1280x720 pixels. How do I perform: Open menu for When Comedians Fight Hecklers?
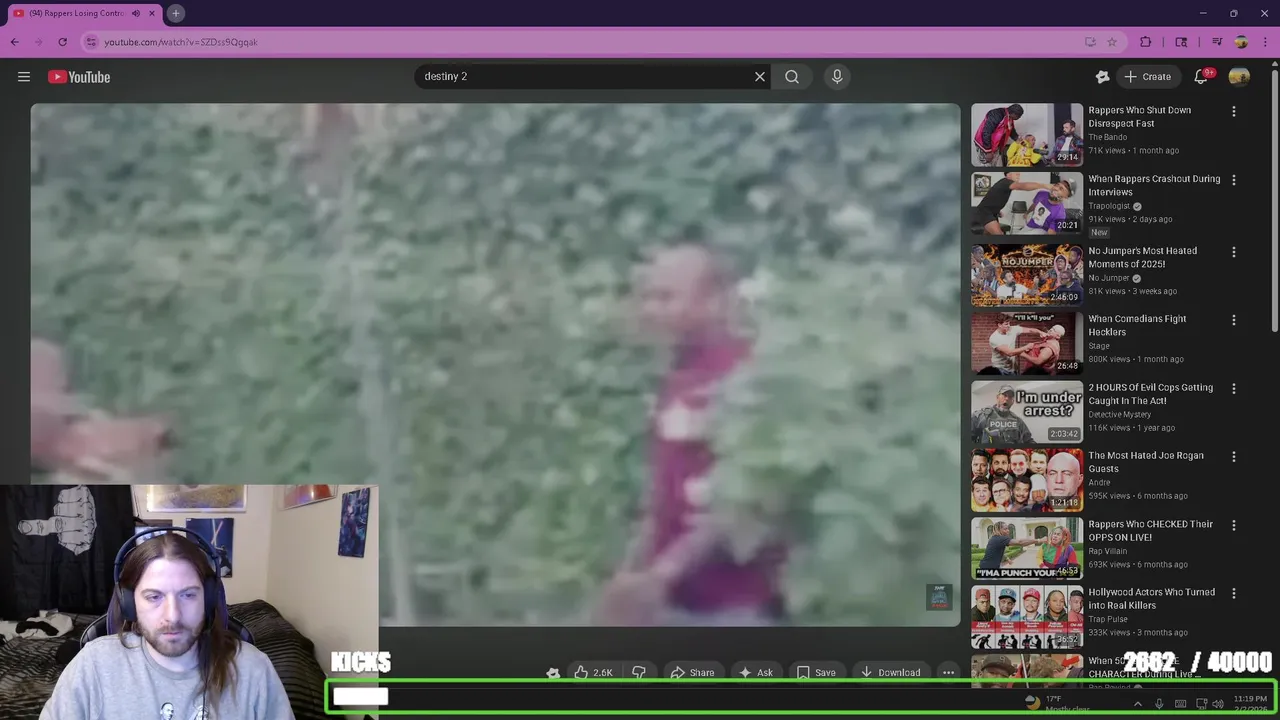(1233, 320)
